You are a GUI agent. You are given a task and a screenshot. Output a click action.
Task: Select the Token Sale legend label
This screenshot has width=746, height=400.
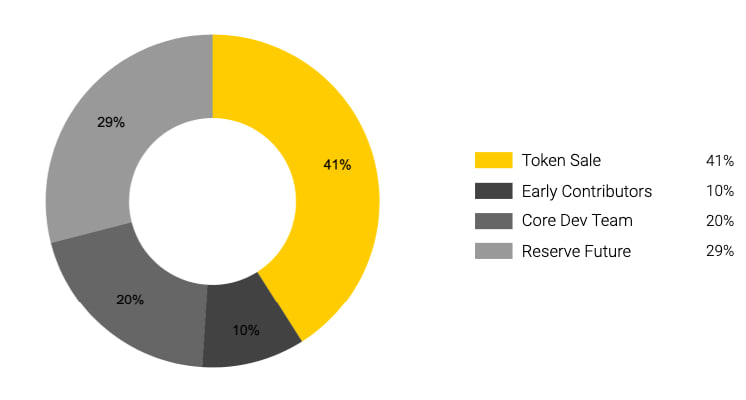click(561, 160)
